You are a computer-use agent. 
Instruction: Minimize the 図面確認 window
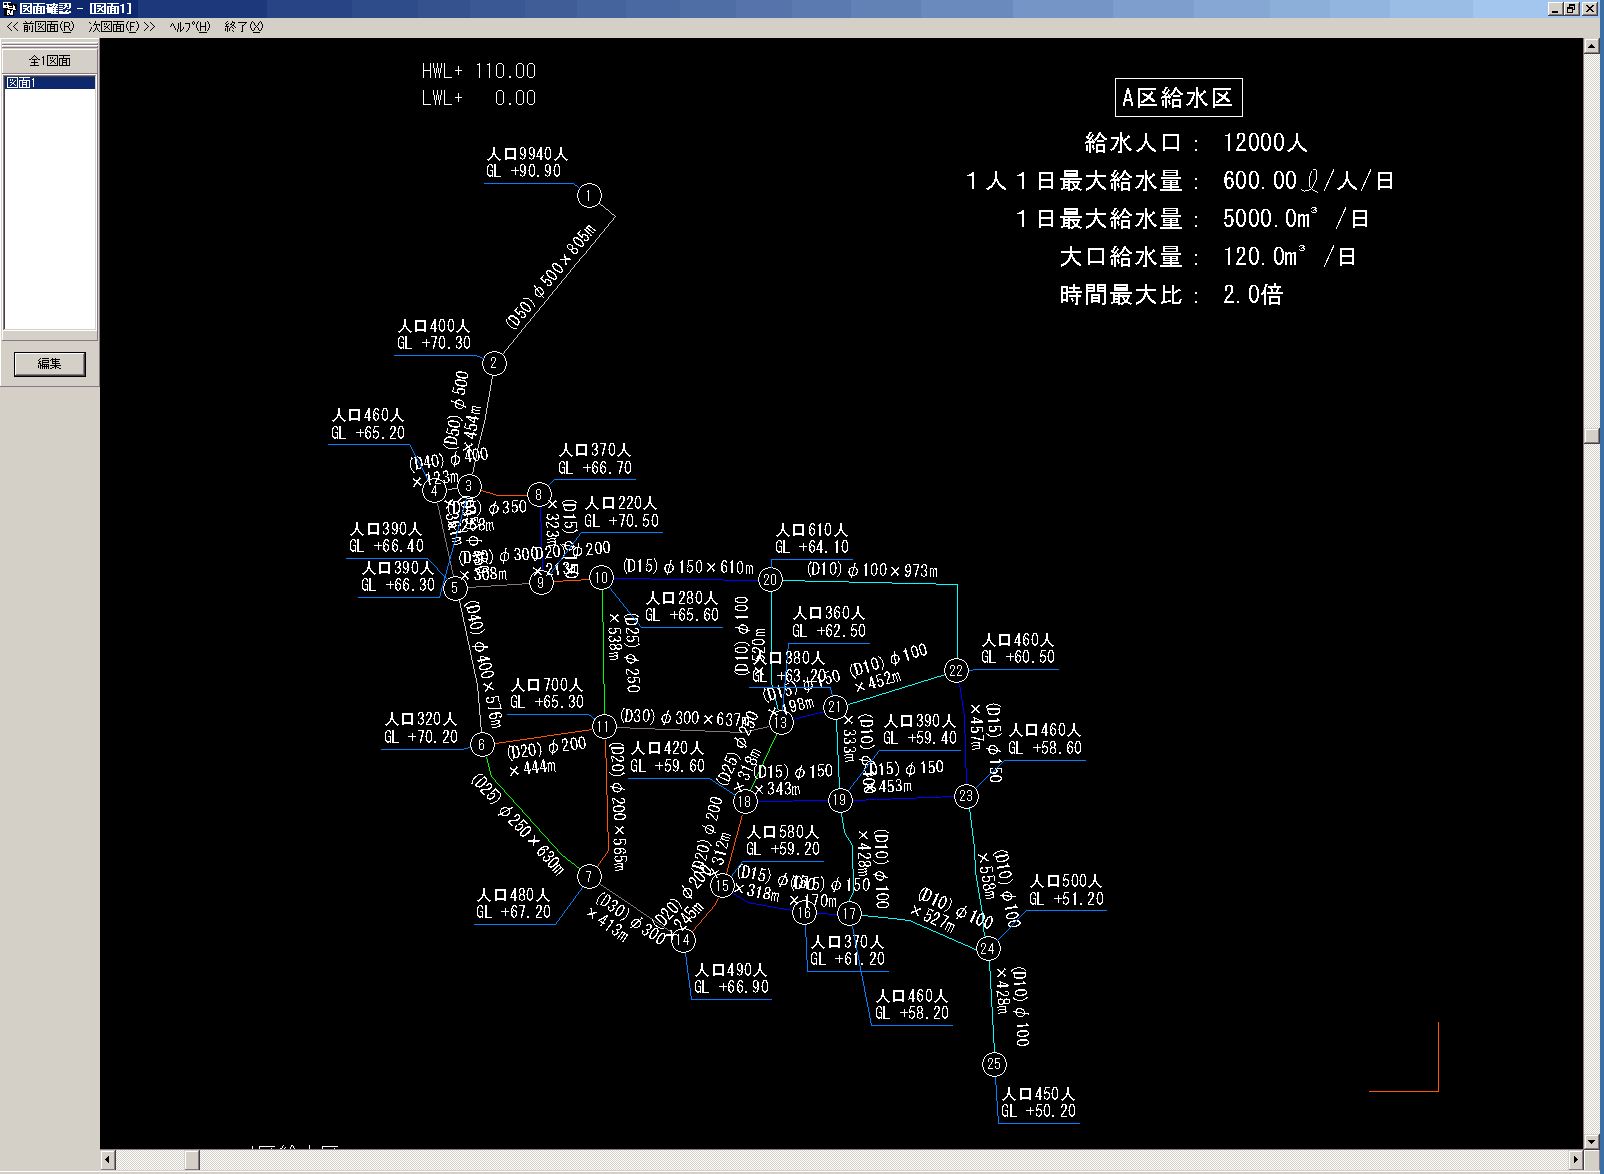pos(1555,8)
